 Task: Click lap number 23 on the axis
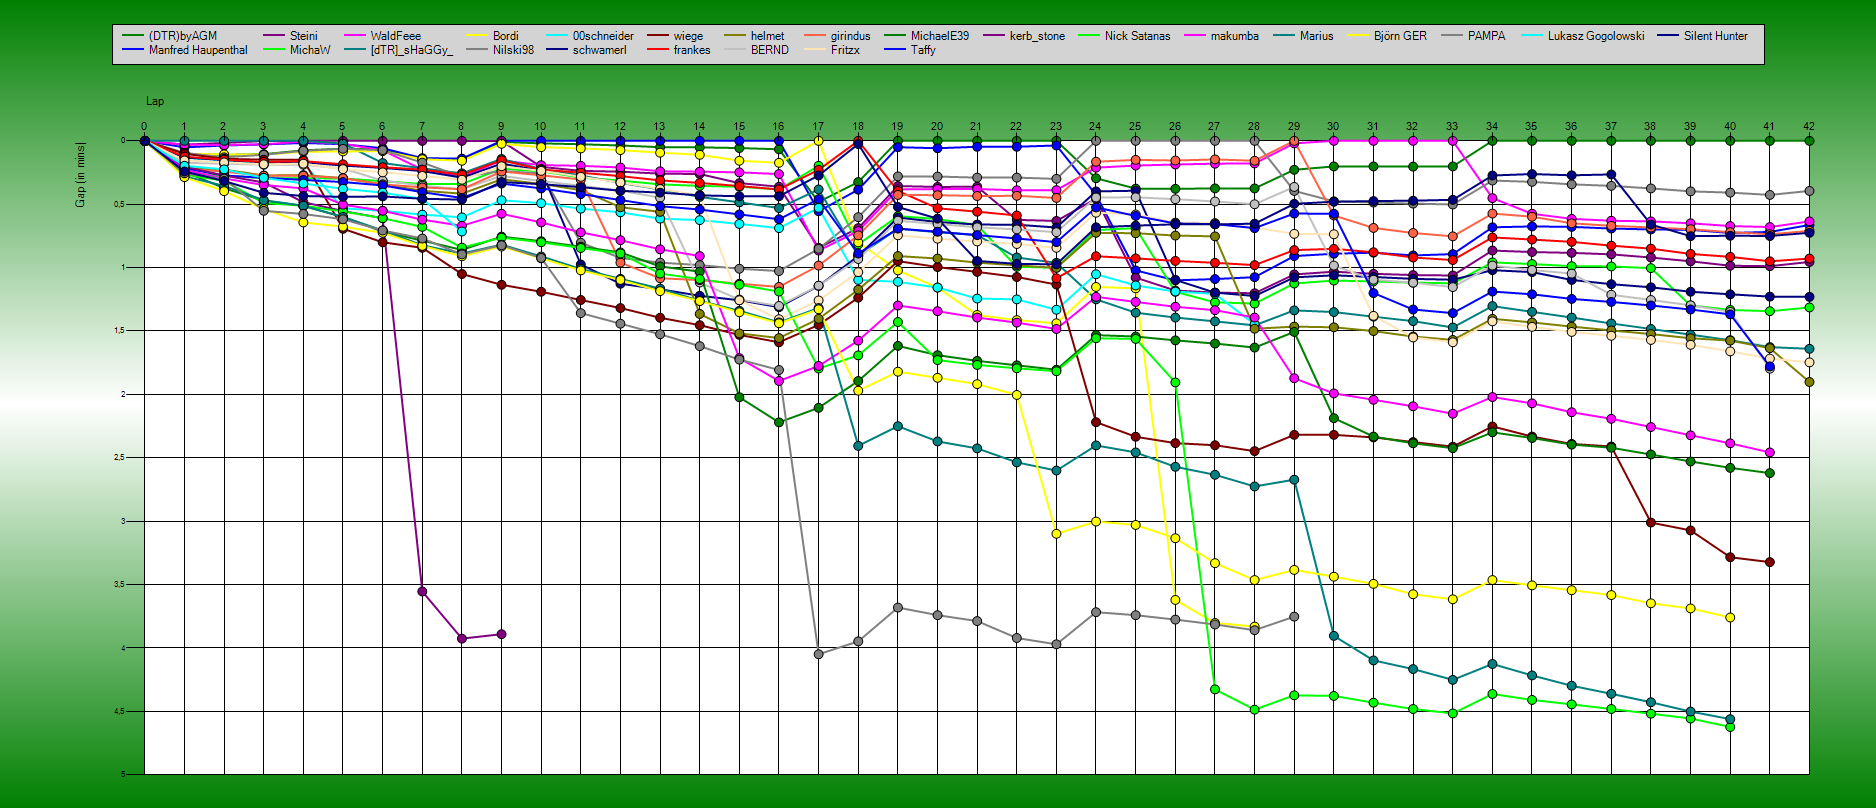(1056, 127)
